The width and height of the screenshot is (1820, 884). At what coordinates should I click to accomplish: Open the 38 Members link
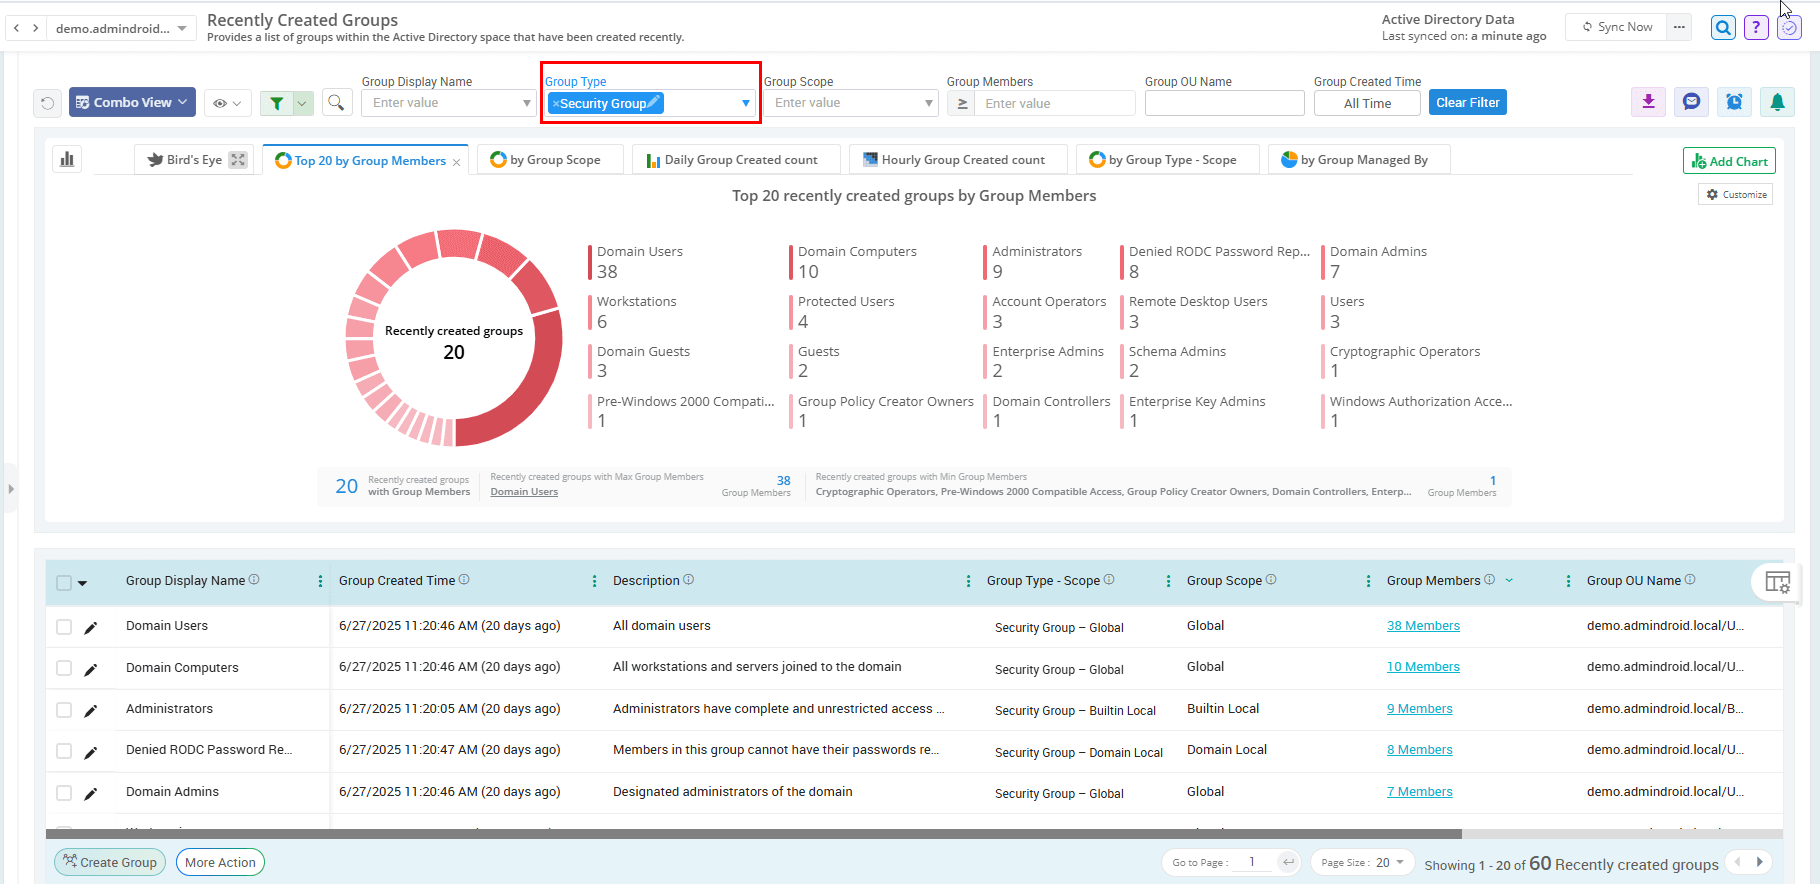tap(1423, 626)
